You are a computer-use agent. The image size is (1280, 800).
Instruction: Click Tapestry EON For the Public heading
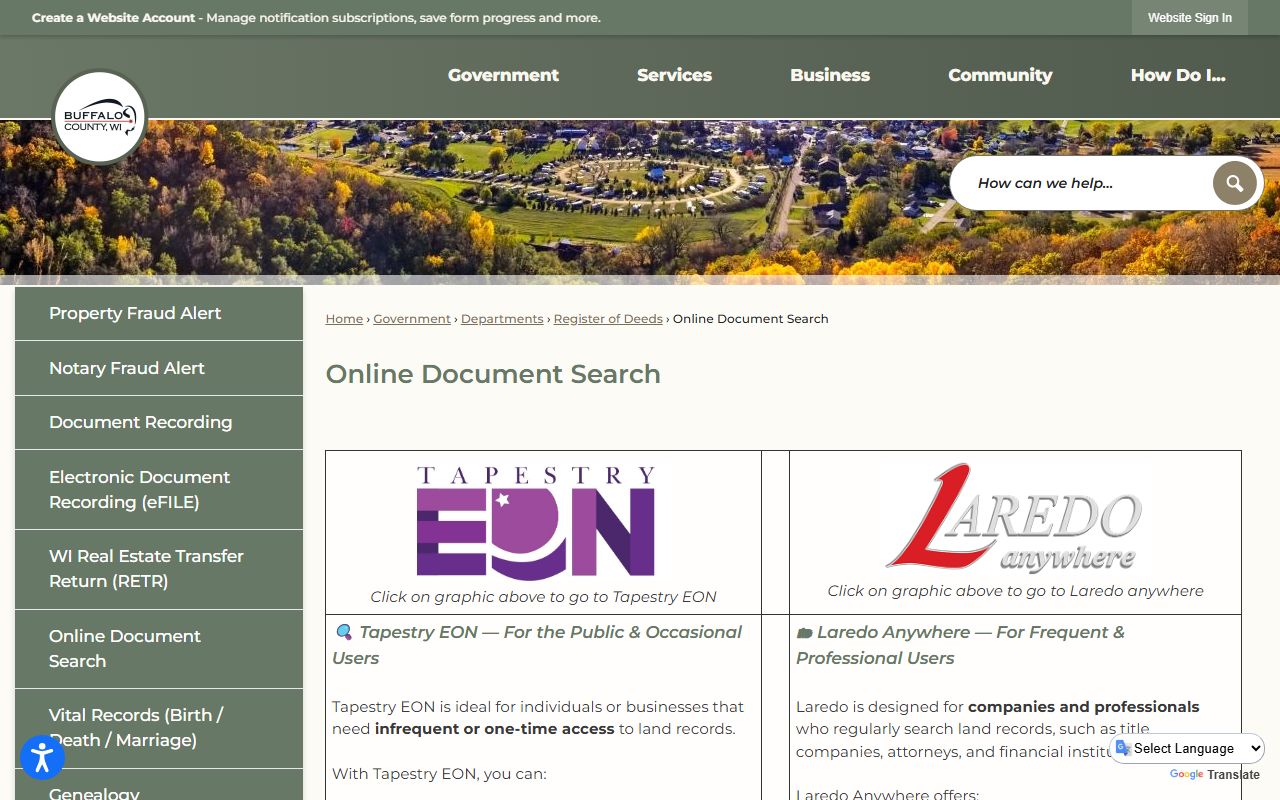[x=537, y=645]
